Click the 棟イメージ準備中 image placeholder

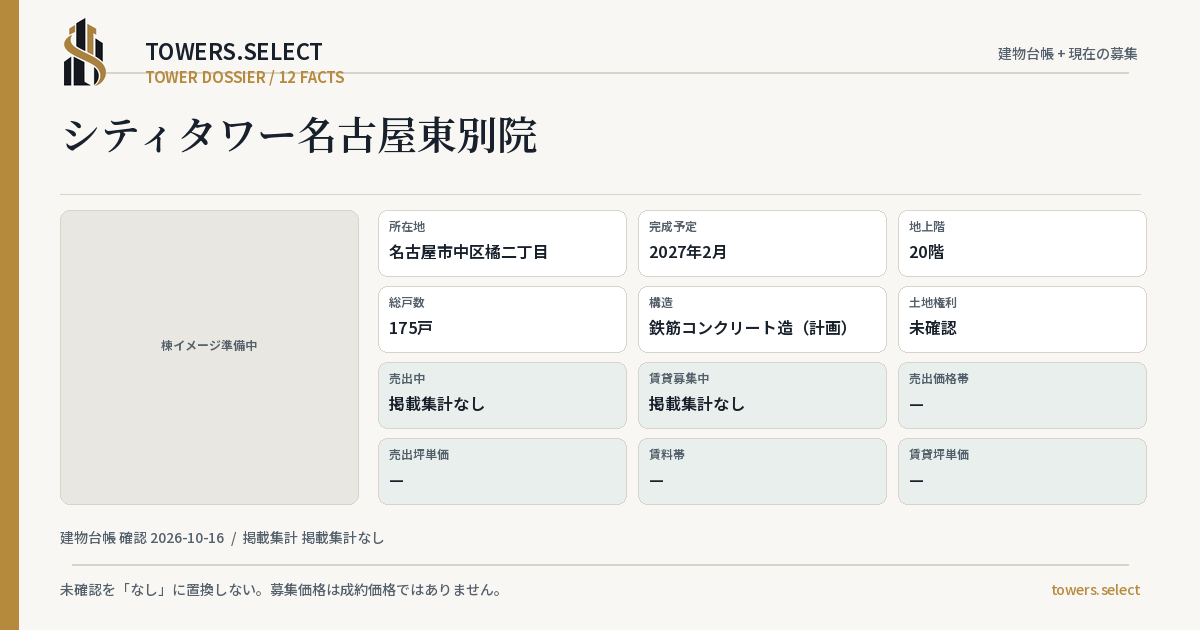209,357
